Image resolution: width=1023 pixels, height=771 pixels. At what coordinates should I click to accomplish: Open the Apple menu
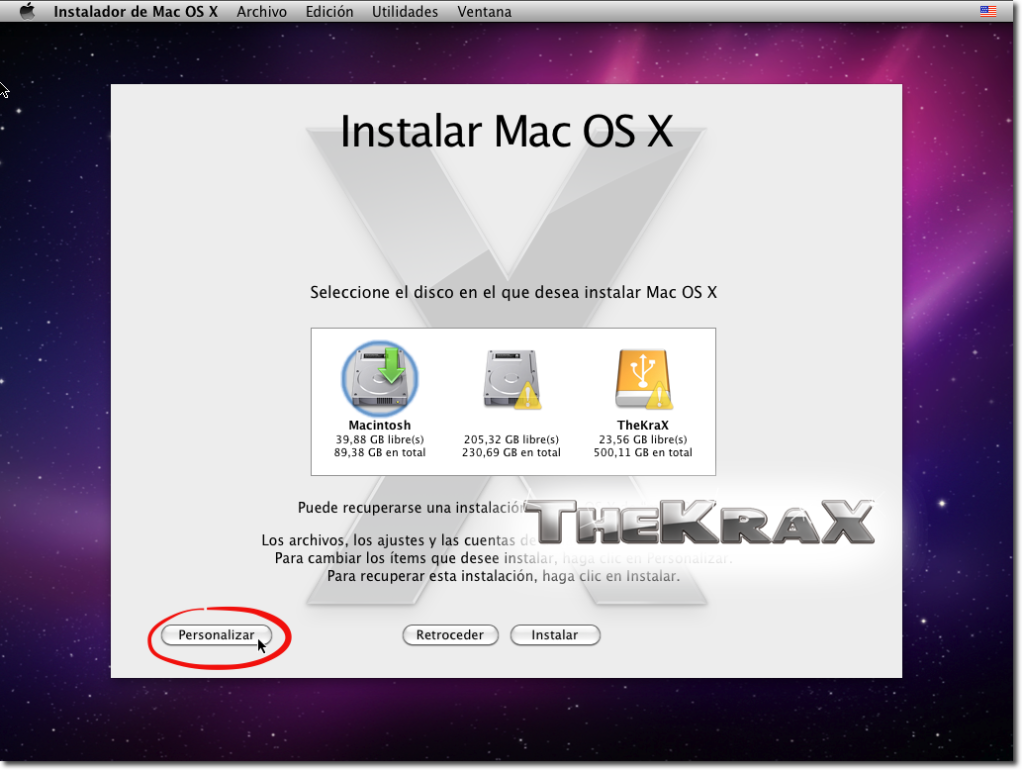click(27, 12)
